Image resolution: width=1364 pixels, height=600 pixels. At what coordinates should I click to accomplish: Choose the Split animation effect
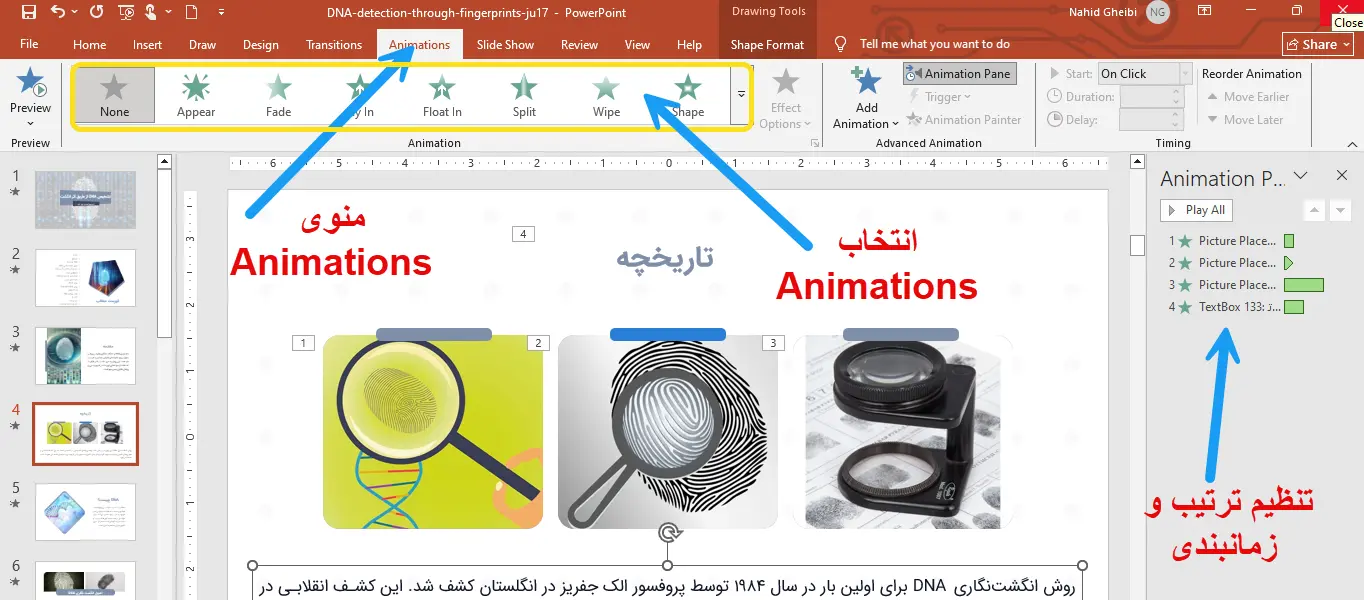[524, 95]
